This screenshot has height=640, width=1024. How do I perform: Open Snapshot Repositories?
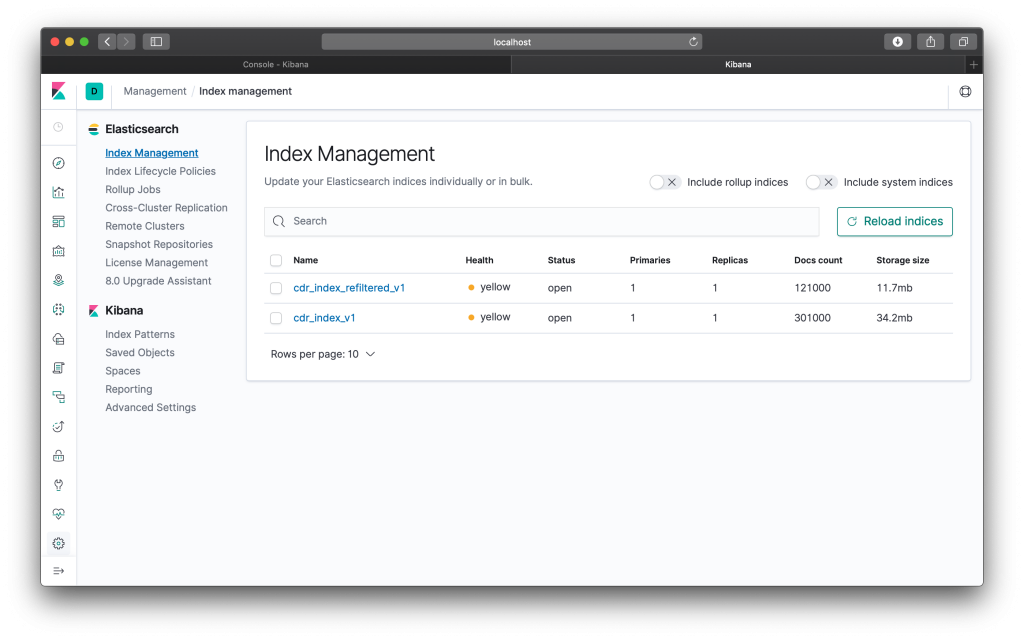coord(159,244)
